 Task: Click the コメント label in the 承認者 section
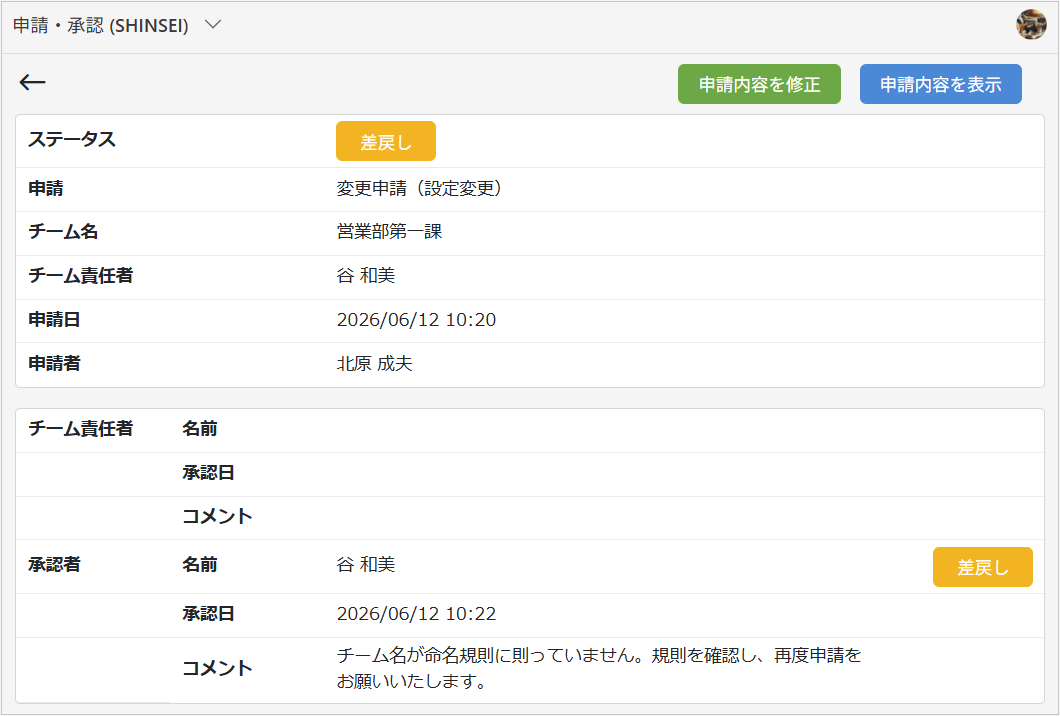click(217, 668)
